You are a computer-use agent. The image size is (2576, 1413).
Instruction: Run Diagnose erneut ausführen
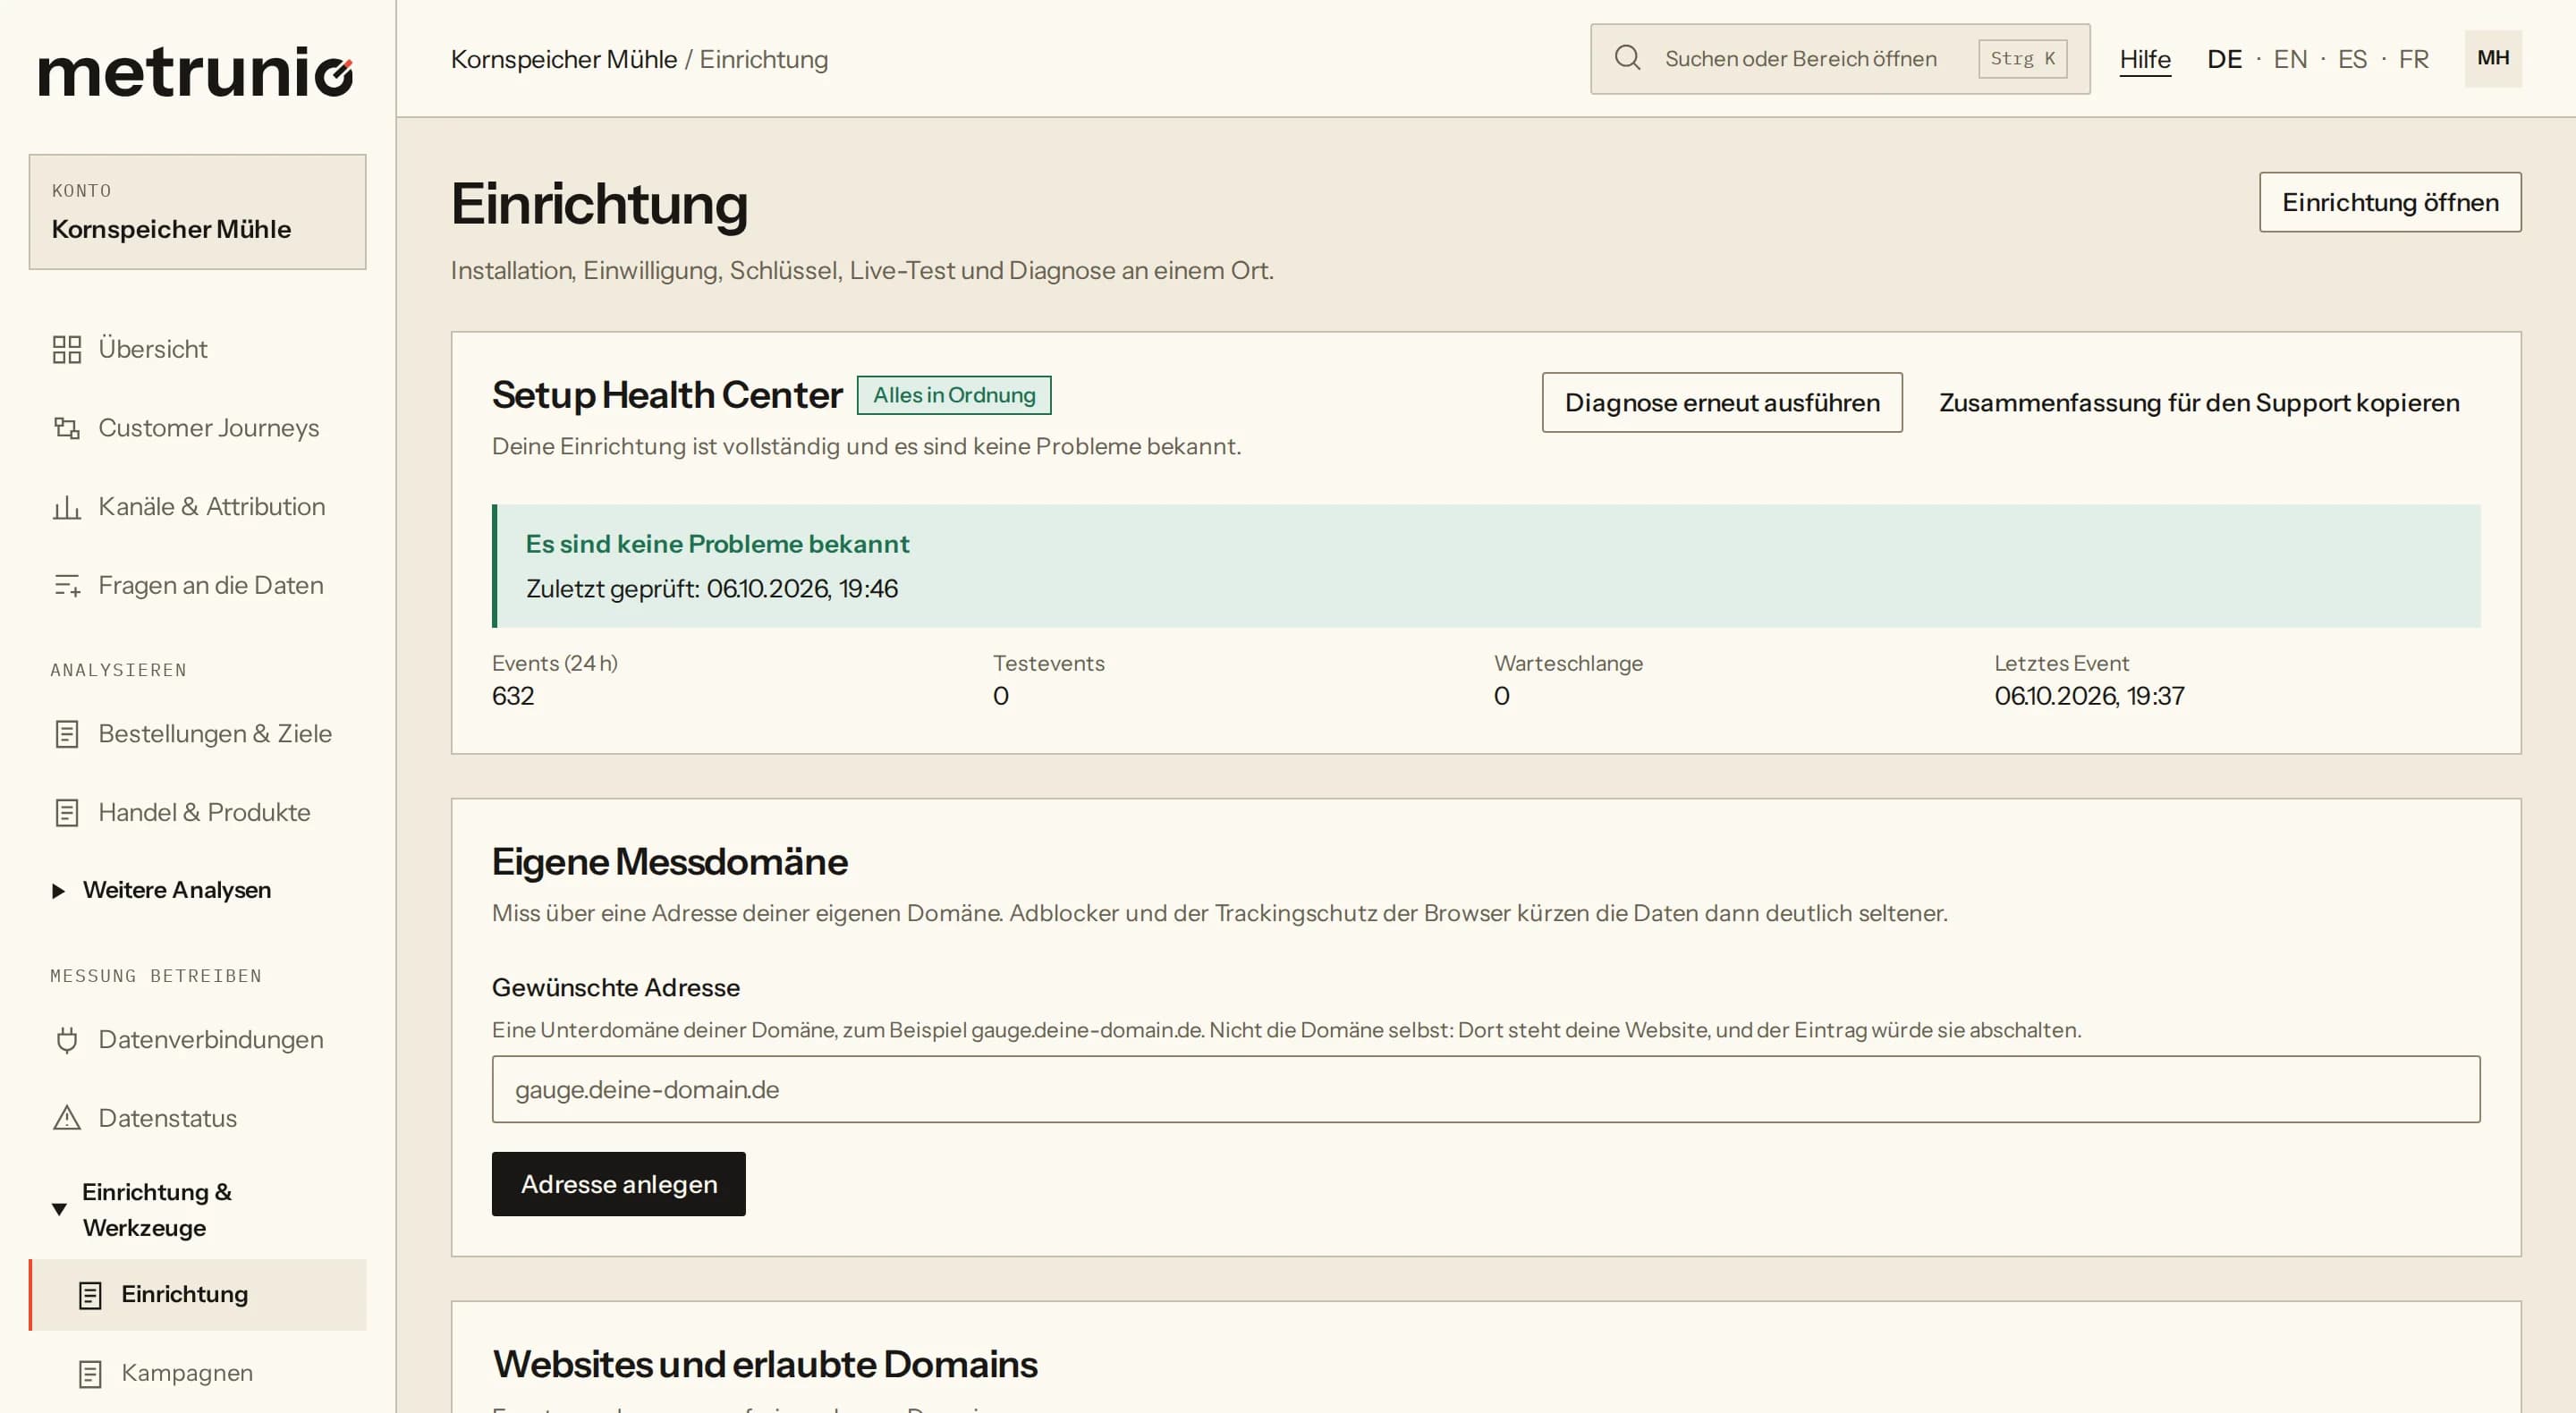pos(1722,403)
